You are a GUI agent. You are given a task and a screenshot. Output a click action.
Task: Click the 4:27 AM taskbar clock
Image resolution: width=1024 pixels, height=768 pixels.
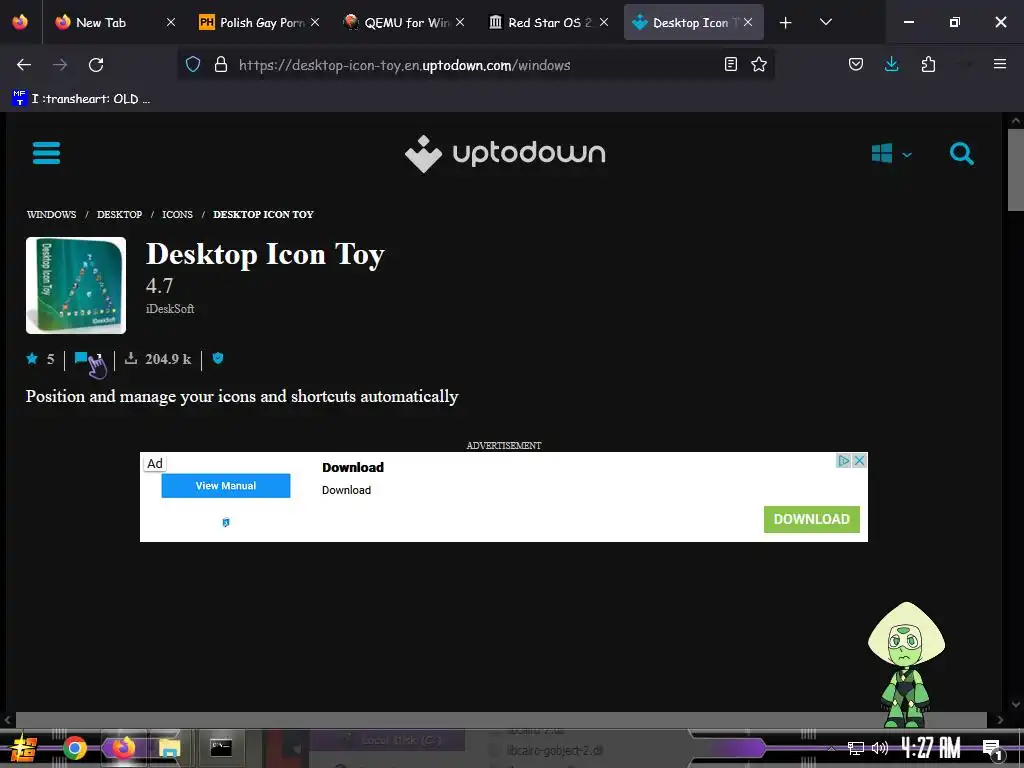(x=931, y=748)
